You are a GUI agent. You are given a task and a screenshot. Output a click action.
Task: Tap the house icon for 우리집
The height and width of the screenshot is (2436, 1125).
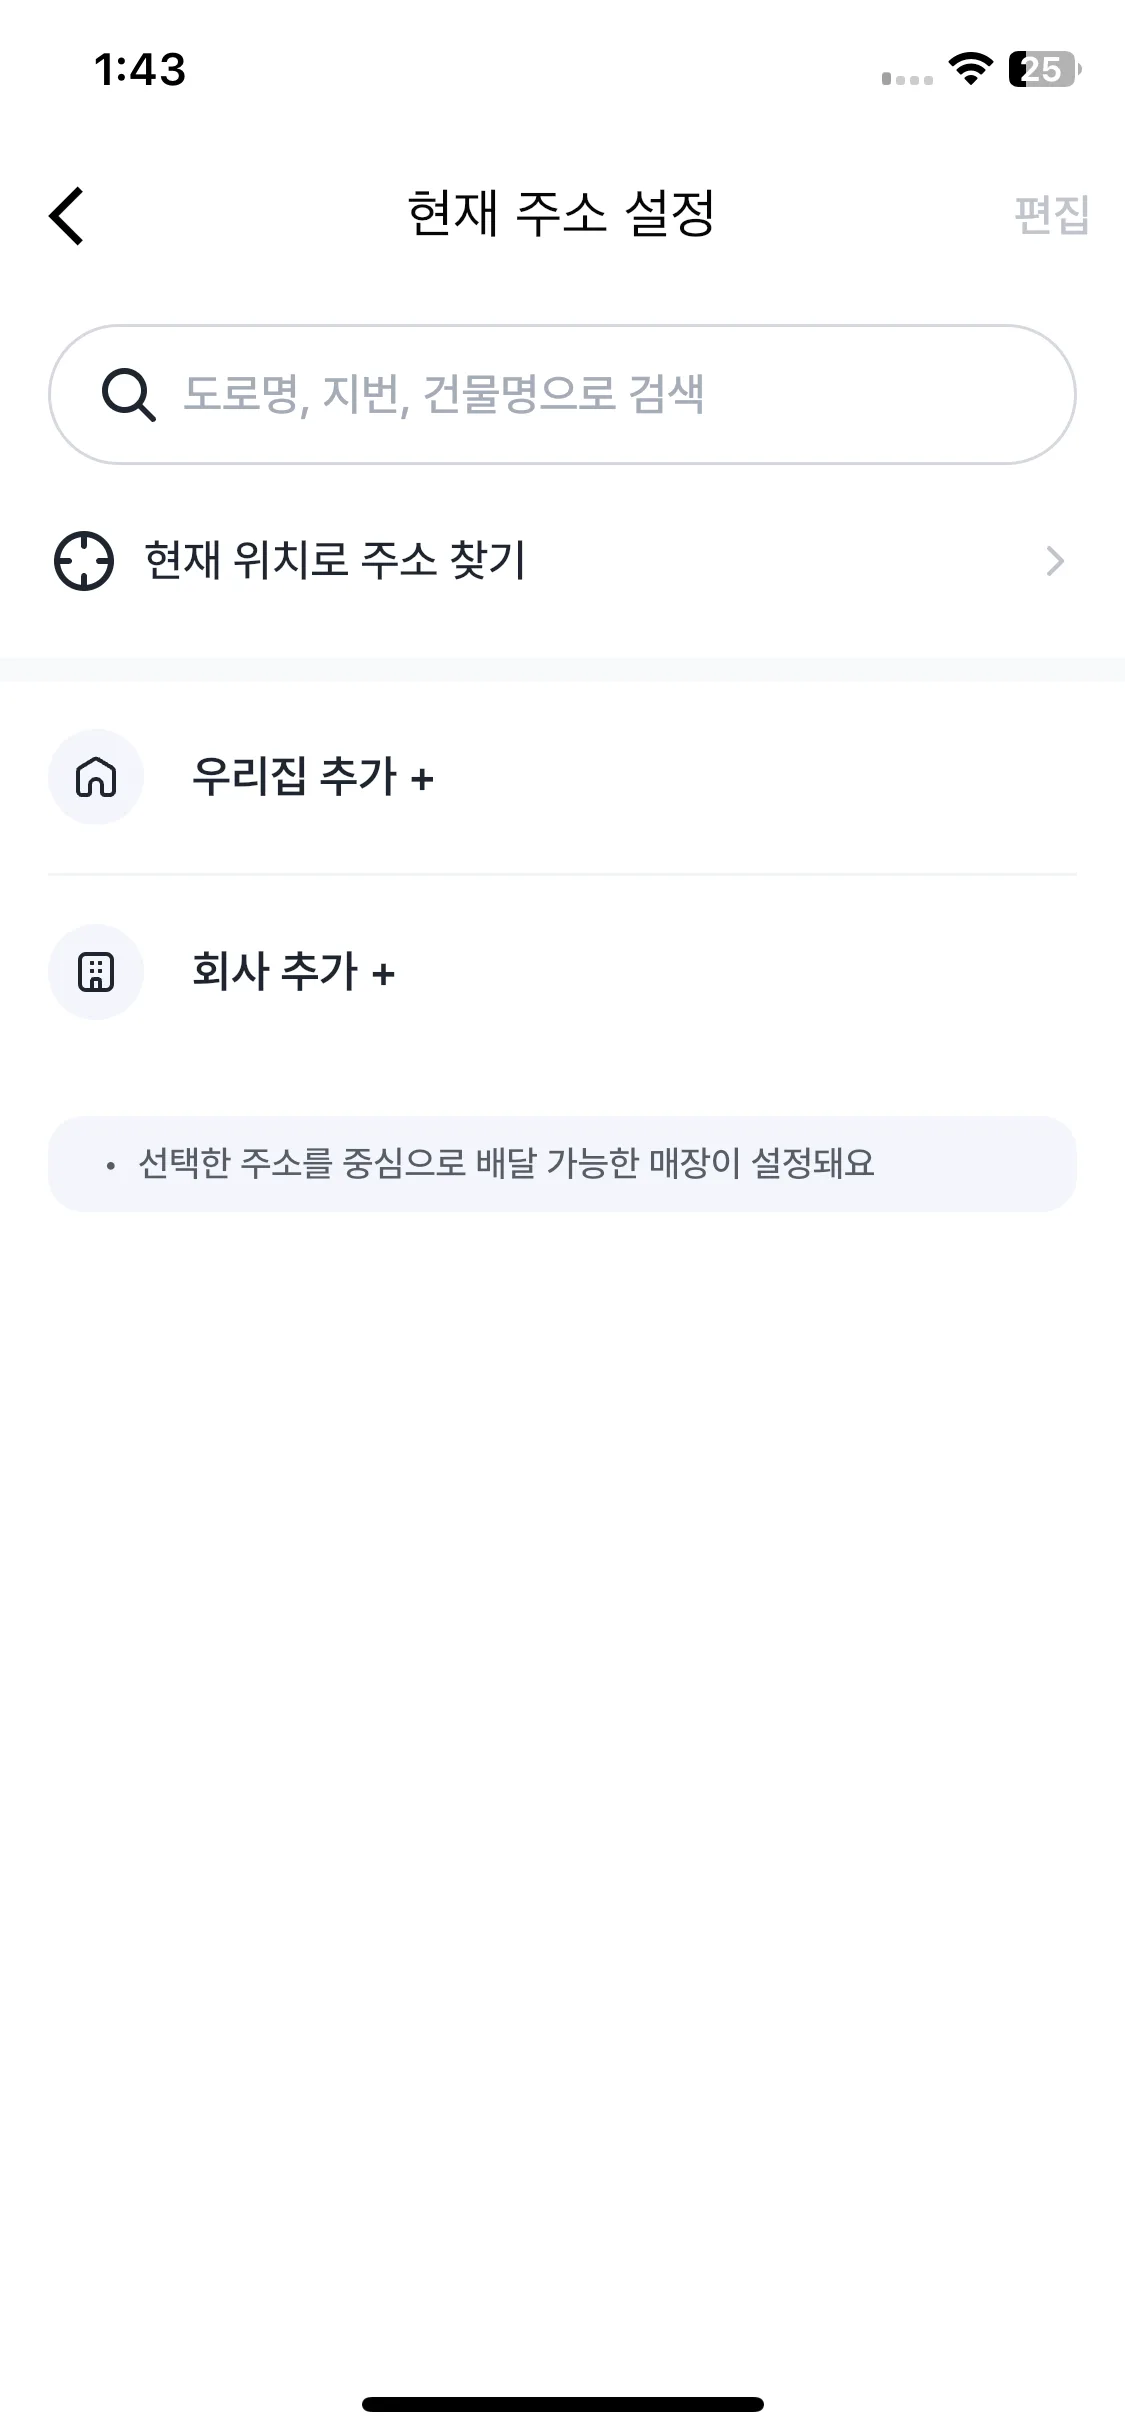[x=96, y=777]
